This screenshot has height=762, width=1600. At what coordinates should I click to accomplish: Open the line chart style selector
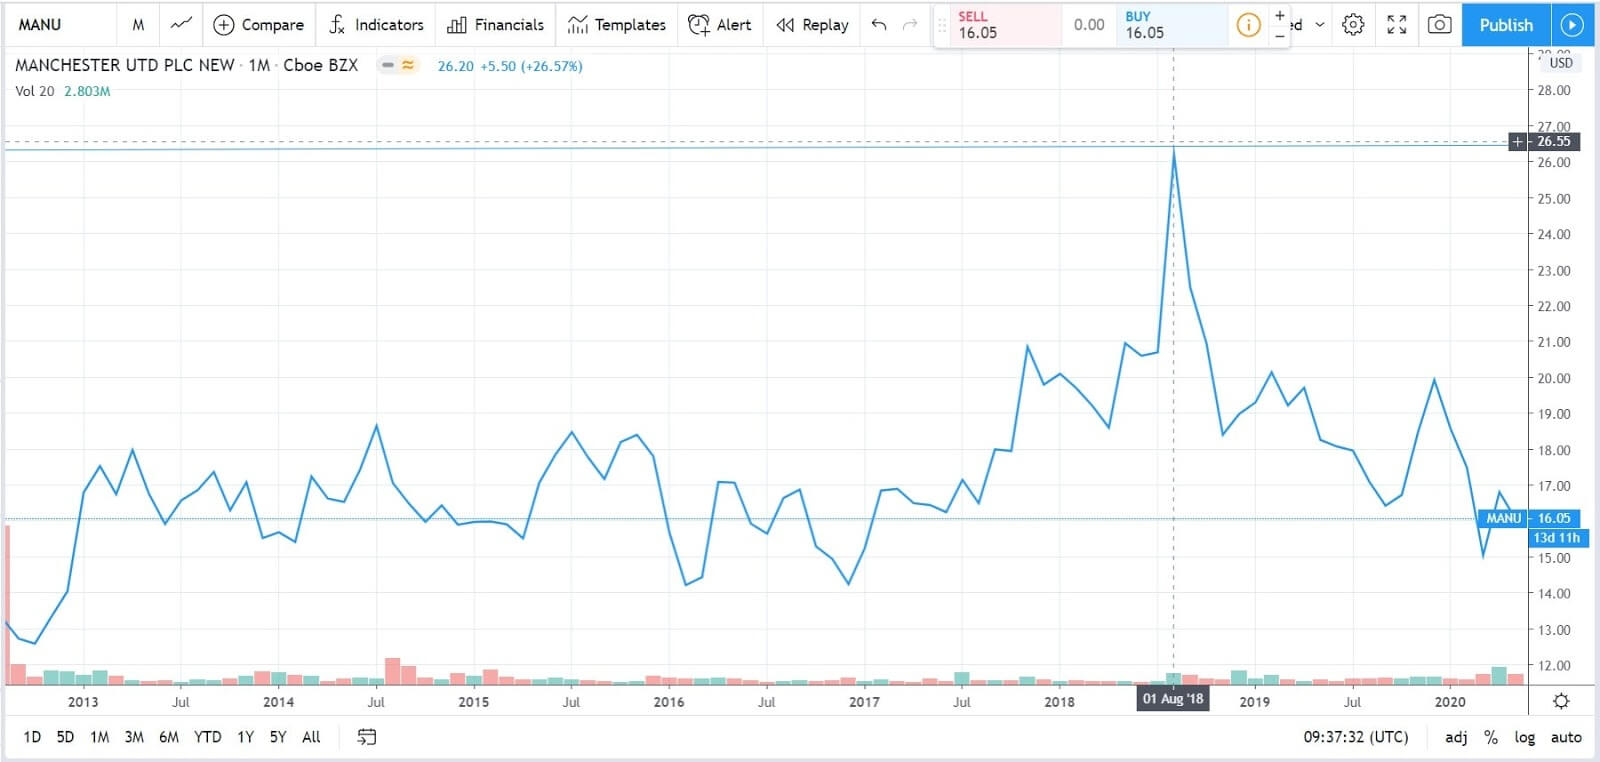point(181,24)
